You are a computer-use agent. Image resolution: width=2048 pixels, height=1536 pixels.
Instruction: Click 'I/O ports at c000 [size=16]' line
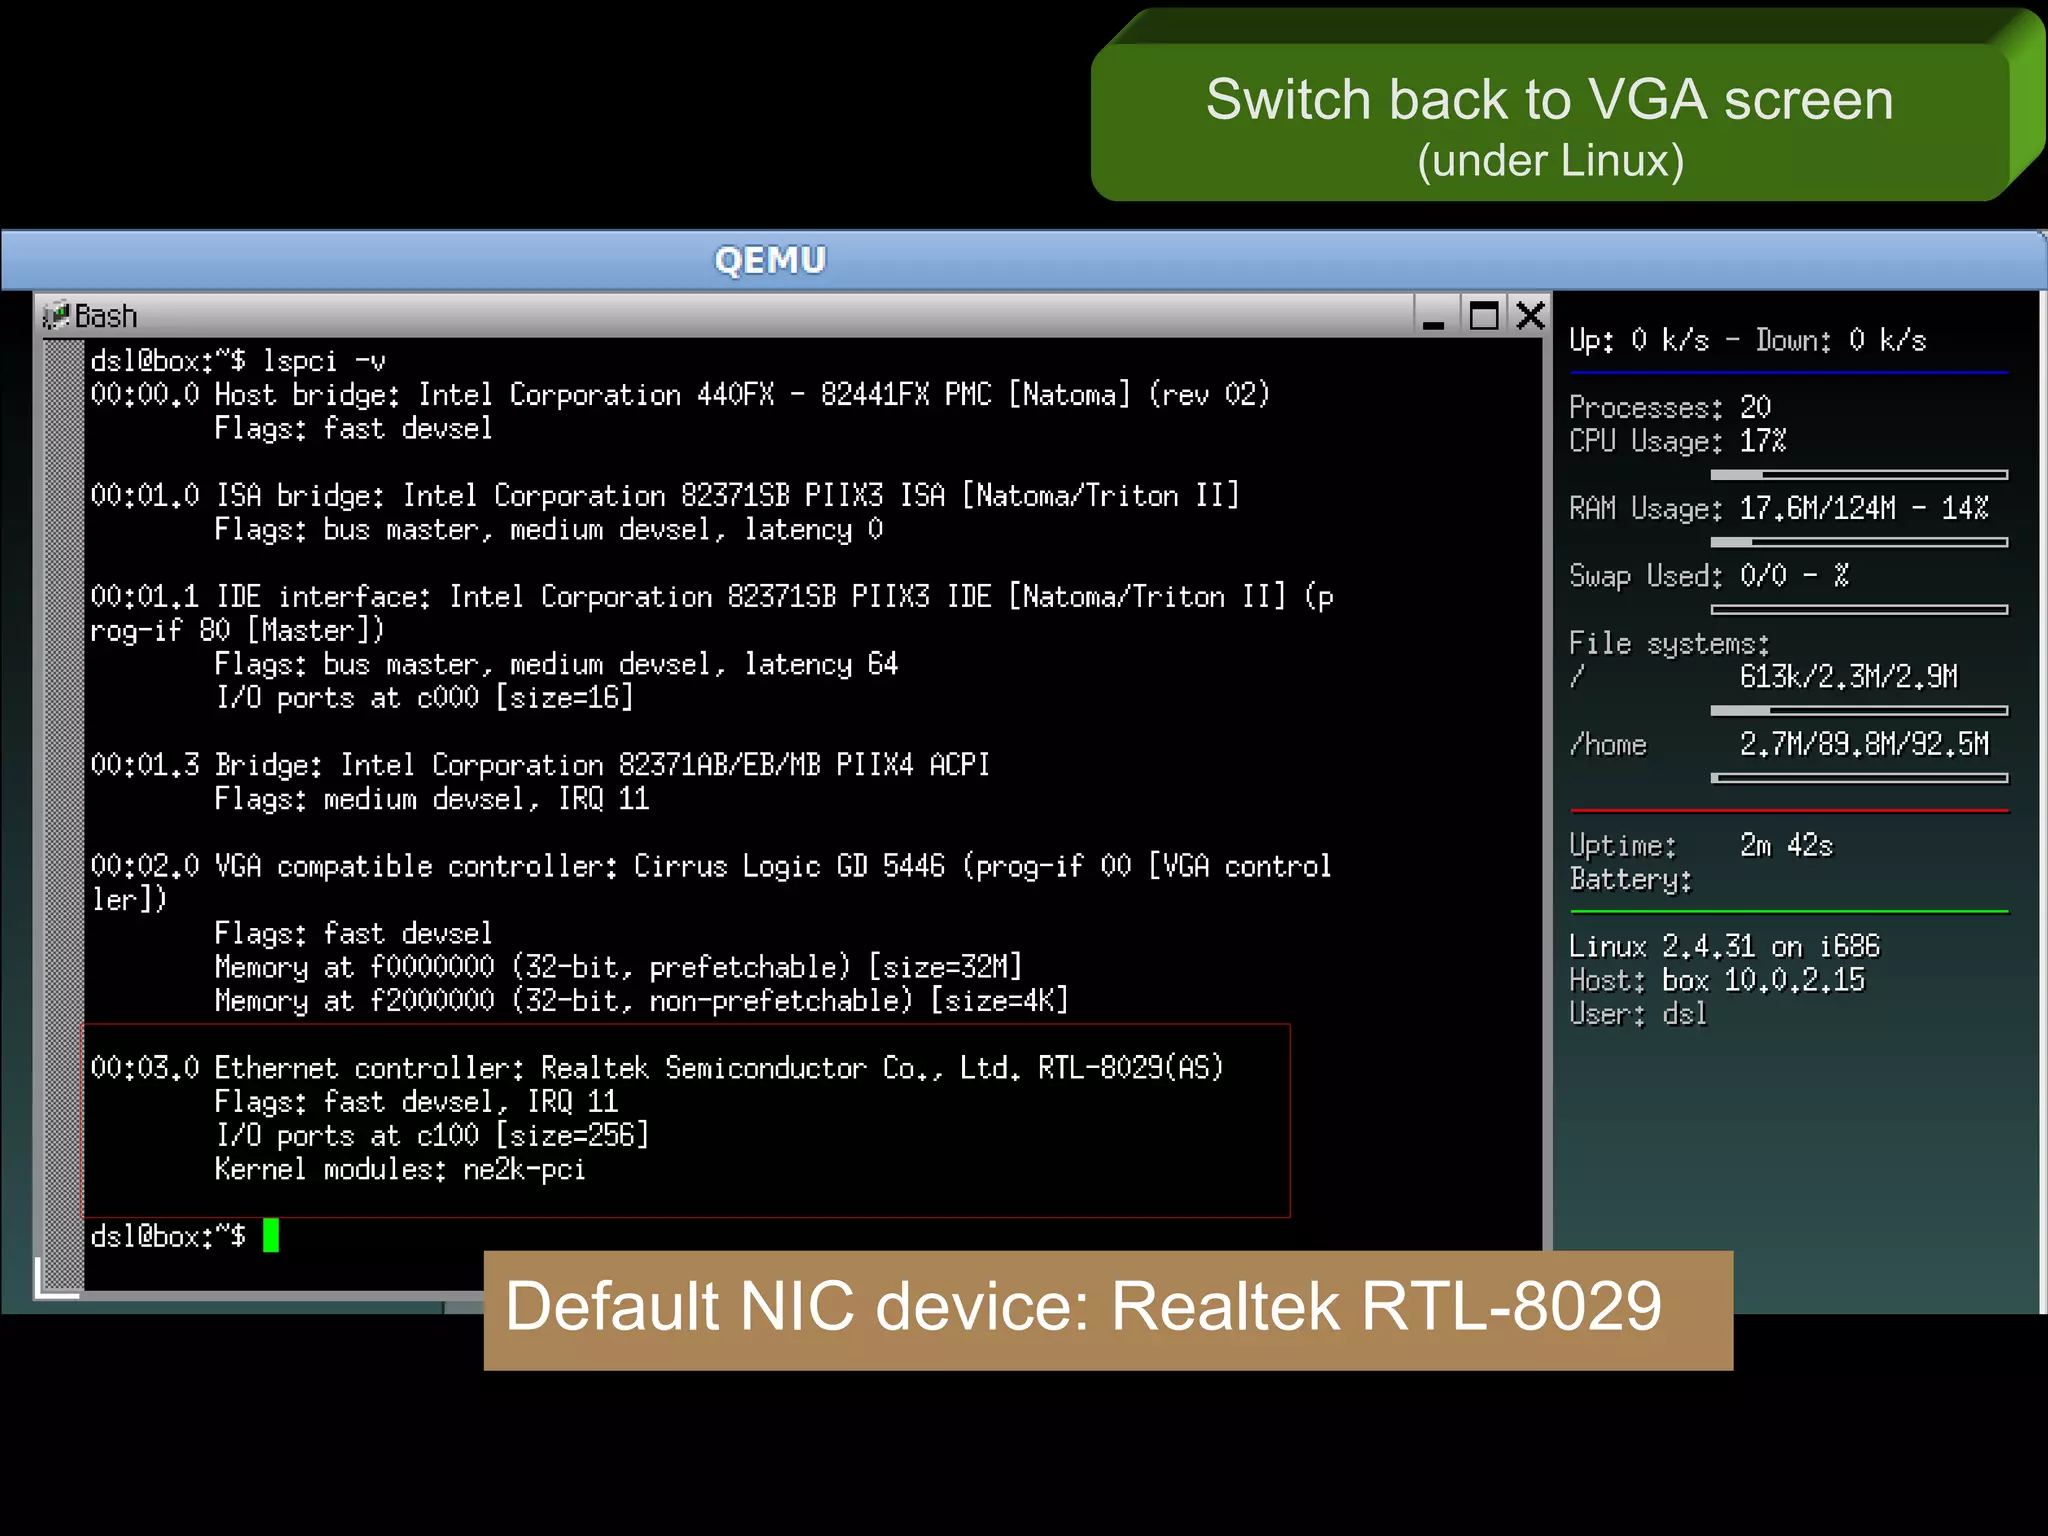pyautogui.click(x=424, y=698)
